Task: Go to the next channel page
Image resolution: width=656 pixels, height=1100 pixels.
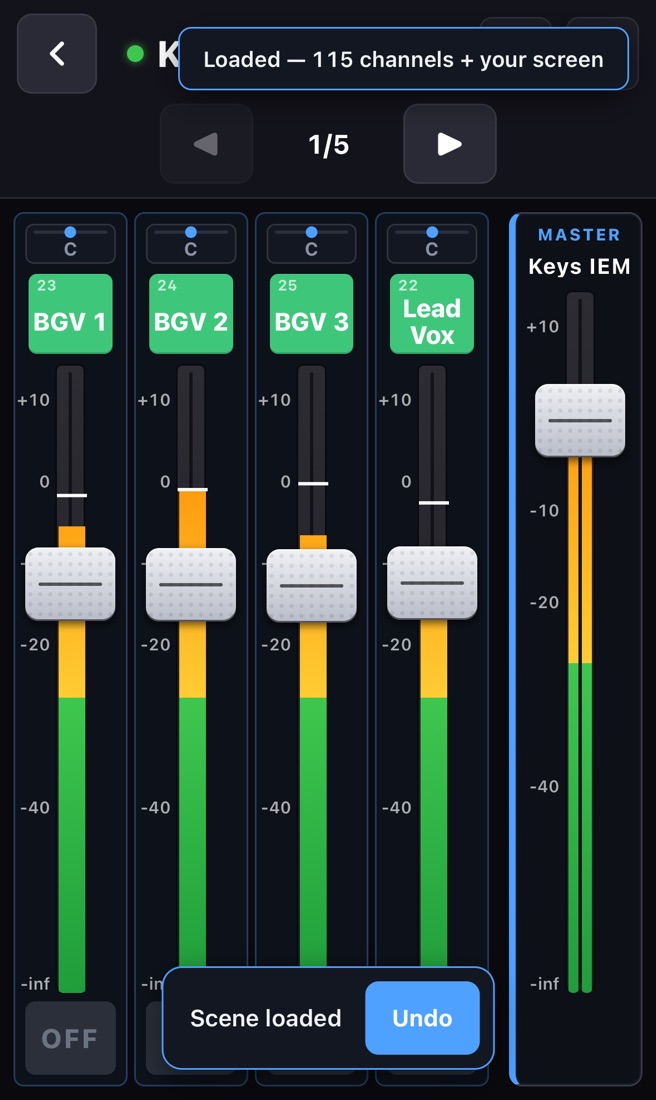Action: 450,144
